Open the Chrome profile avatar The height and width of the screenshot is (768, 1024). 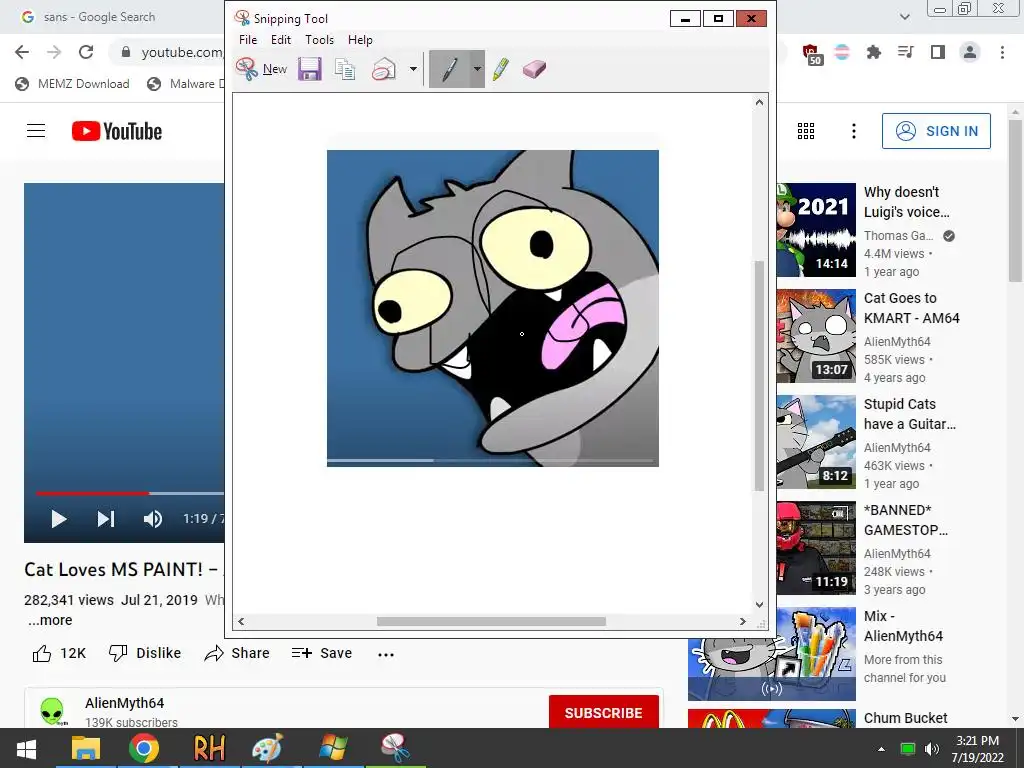[970, 52]
